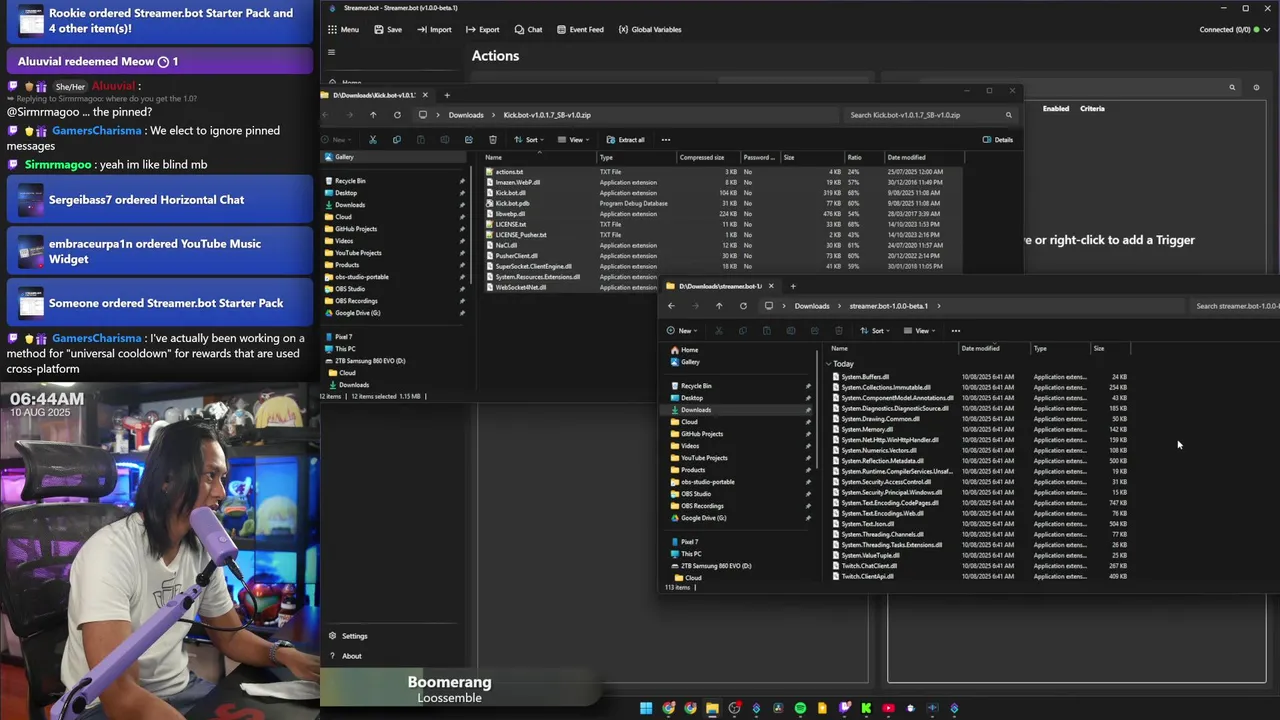
Task: Open GitHub Projects in Kick.bot window sidebar
Action: click(356, 229)
